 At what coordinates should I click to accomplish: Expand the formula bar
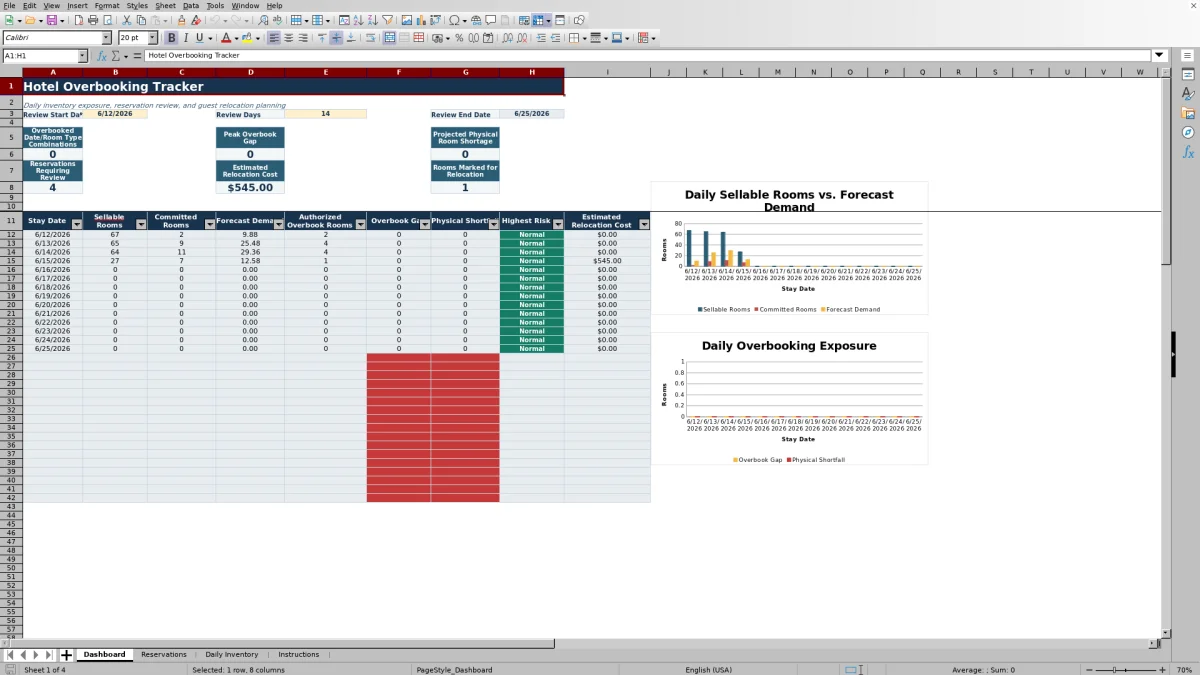tap(1160, 56)
